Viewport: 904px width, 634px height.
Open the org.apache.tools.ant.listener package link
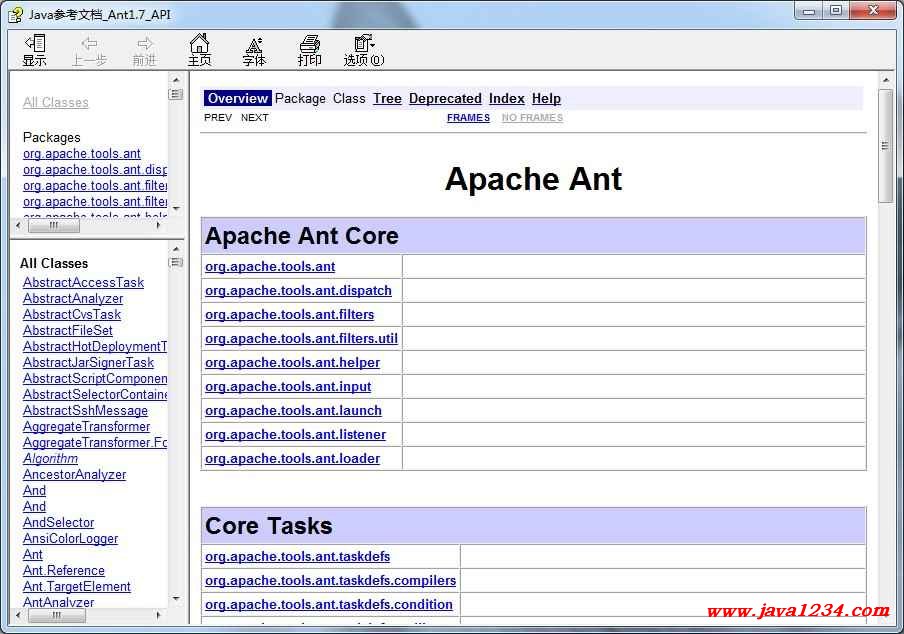coord(296,435)
